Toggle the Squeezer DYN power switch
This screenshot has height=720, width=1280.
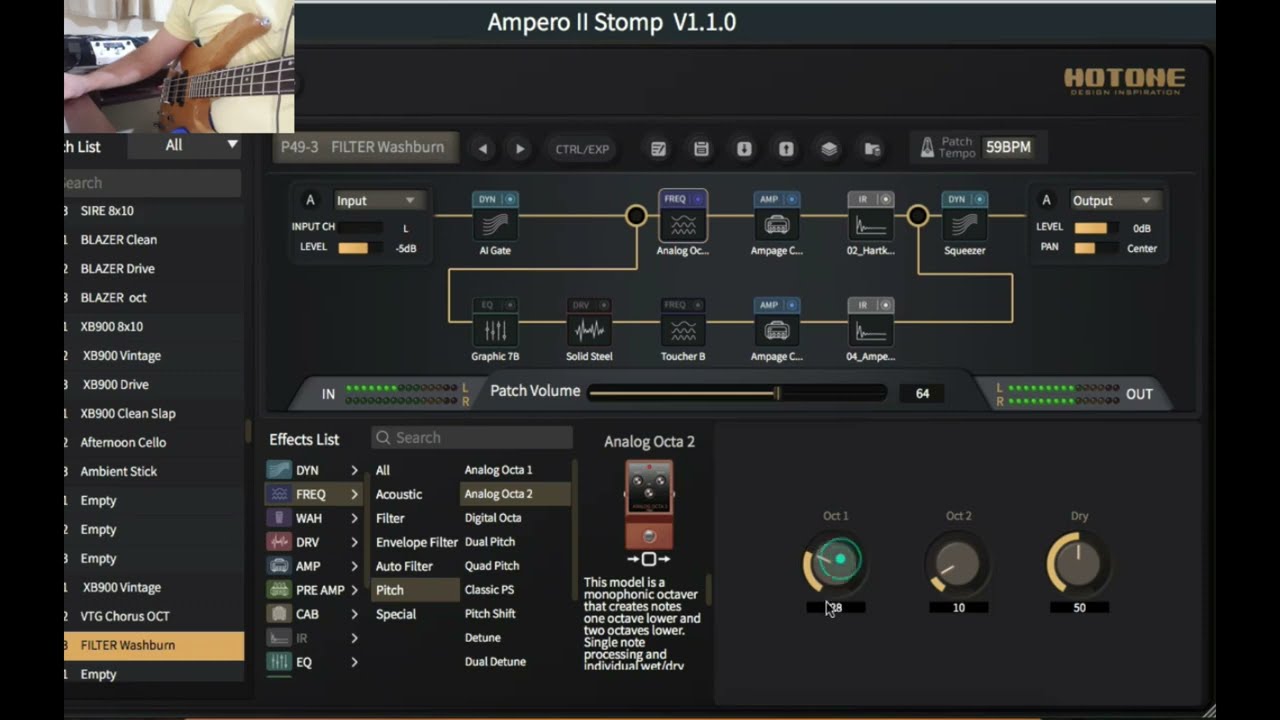[980, 199]
